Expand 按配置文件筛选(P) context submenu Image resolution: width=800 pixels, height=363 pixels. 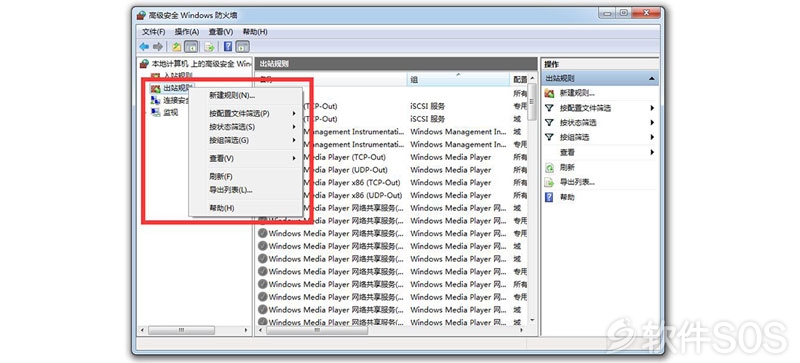[245, 113]
